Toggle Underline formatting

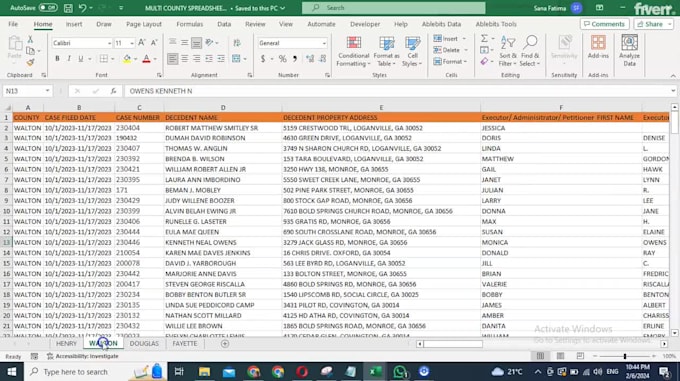pyautogui.click(x=81, y=59)
